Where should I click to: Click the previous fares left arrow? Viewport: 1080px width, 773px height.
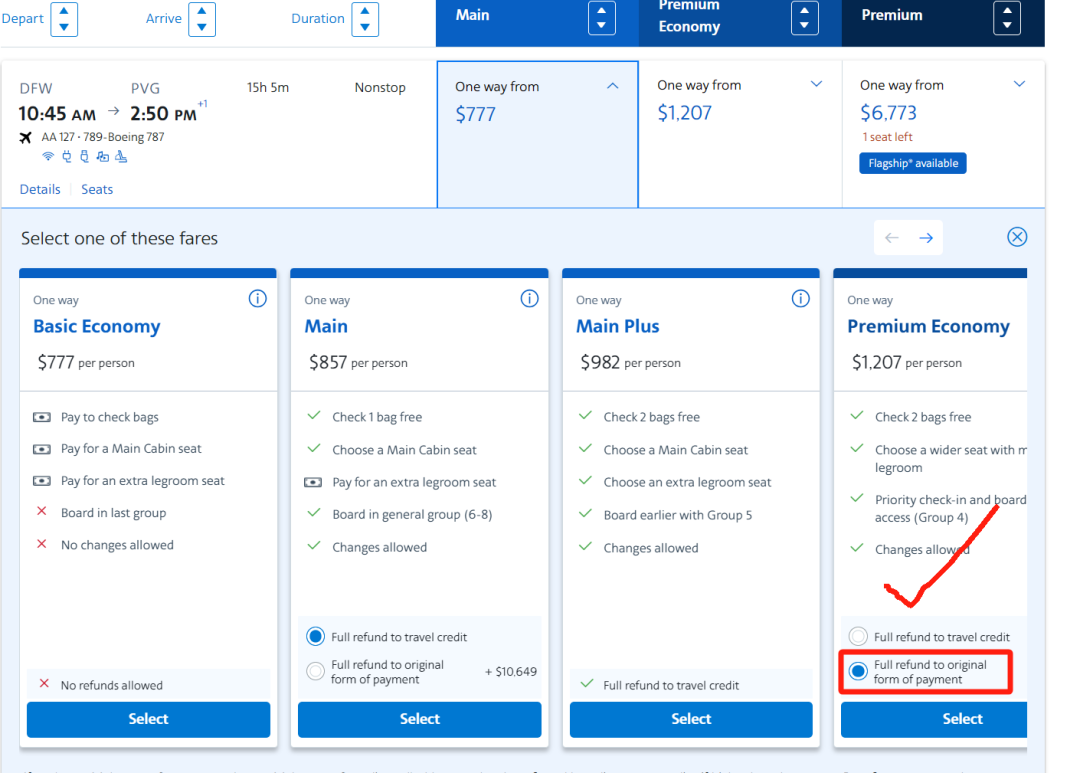(892, 238)
